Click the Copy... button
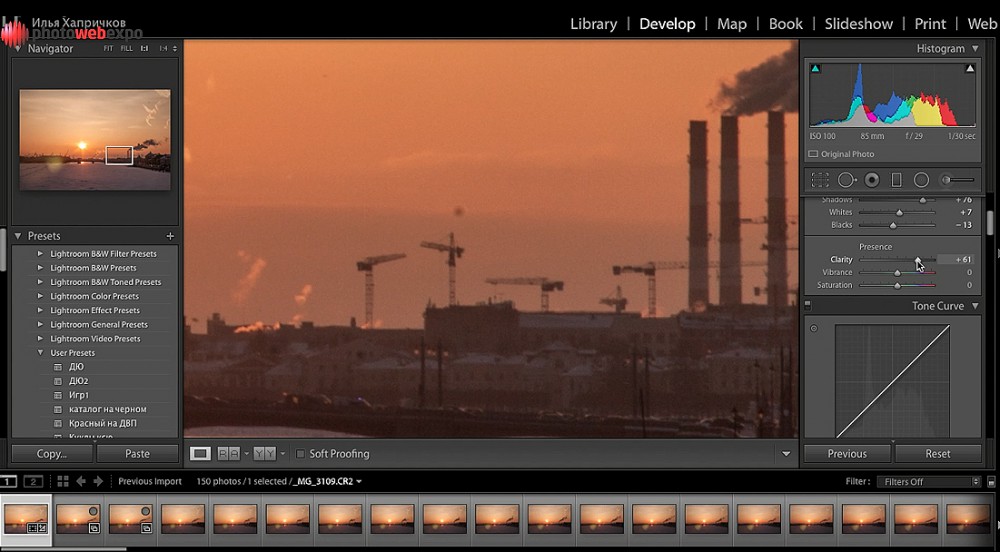Viewport: 1000px width, 552px height. pyautogui.click(x=51, y=454)
